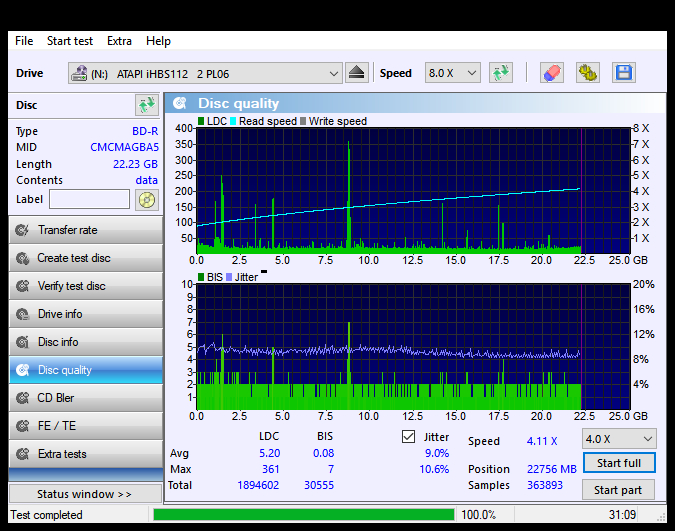This screenshot has width=675, height=531.
Task: Click the FE / TE icon
Action: point(22,426)
